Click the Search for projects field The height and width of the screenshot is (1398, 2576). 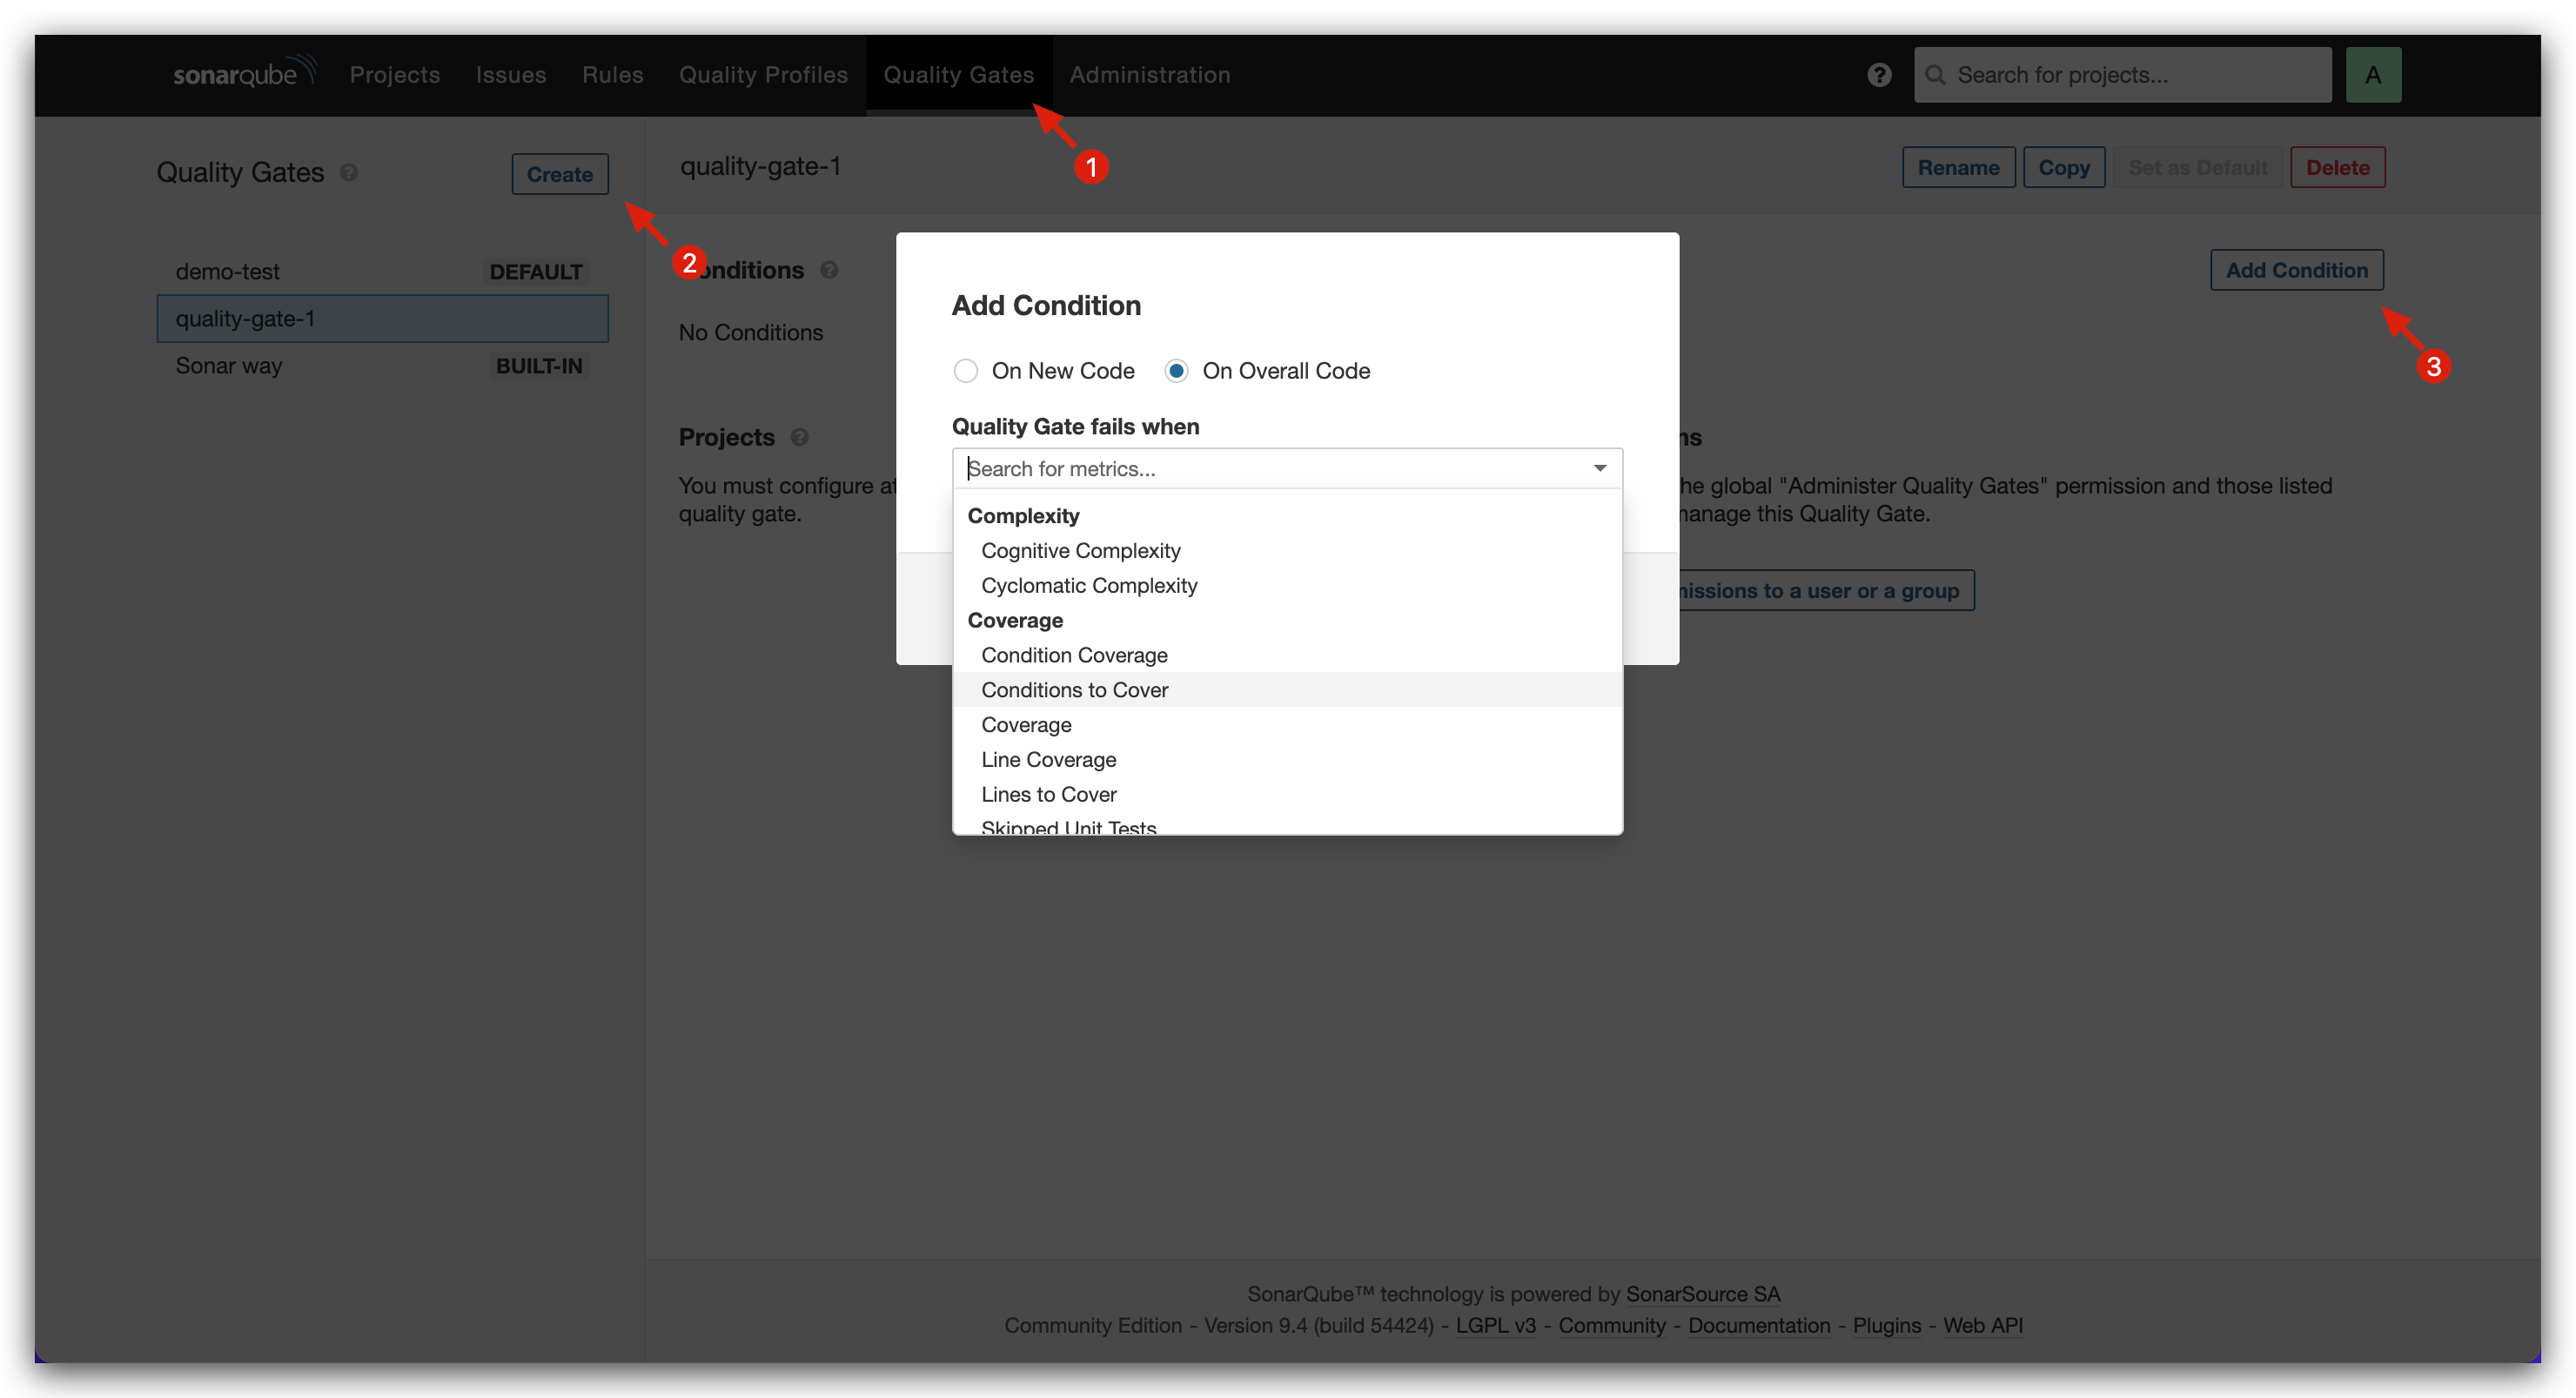2122,75
